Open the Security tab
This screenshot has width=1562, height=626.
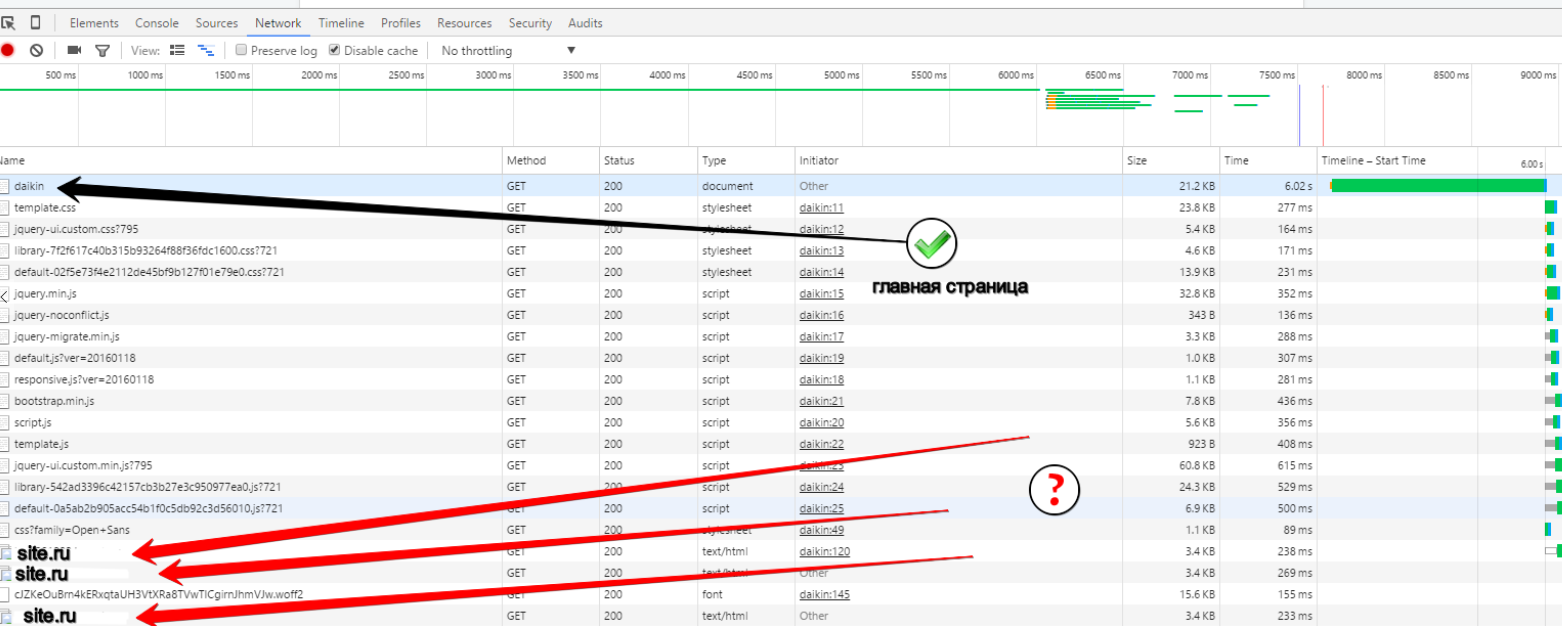[x=530, y=23]
